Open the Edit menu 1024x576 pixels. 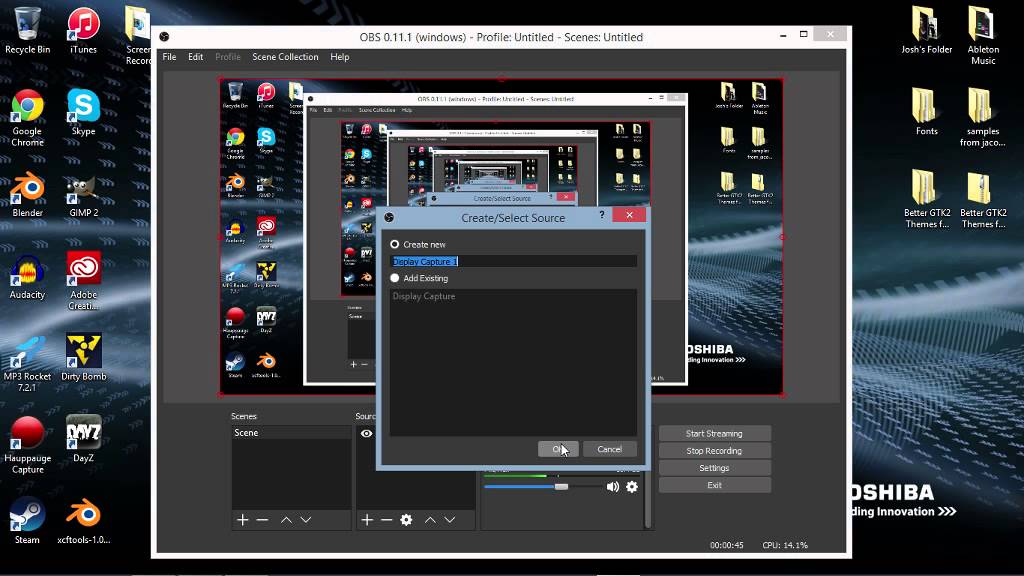pos(195,57)
